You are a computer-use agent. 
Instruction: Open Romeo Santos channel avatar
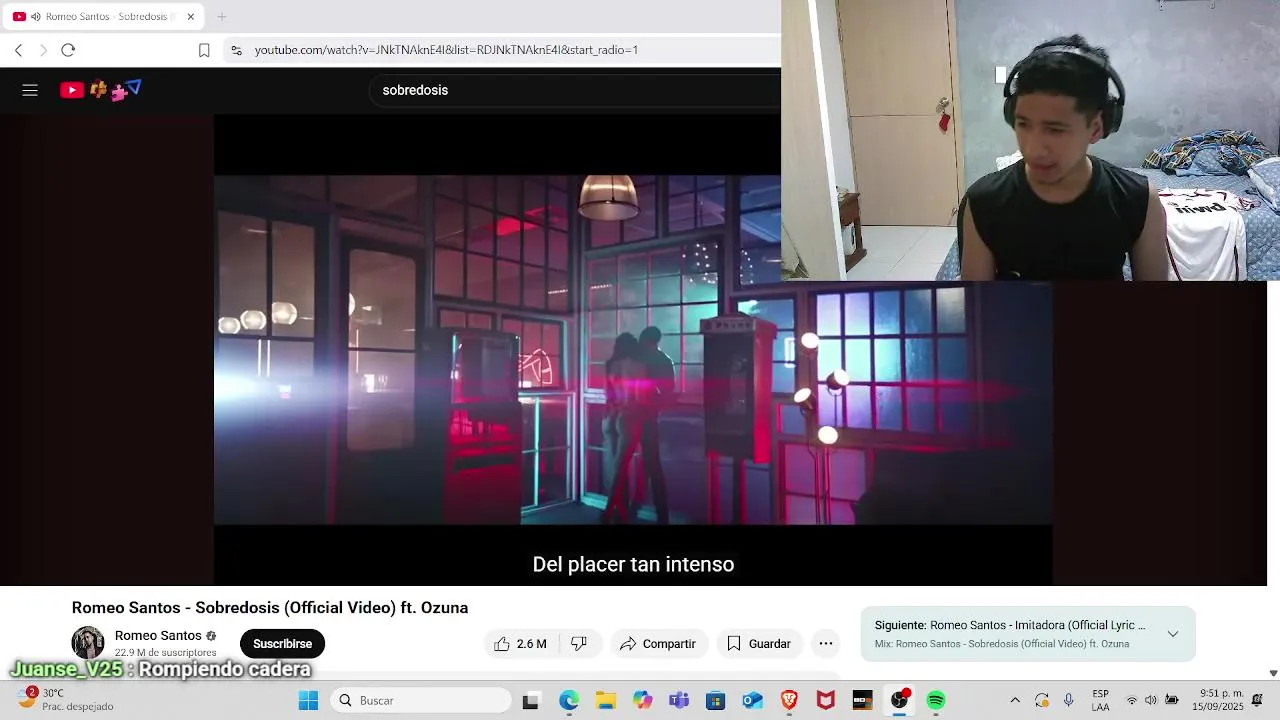pyautogui.click(x=88, y=643)
